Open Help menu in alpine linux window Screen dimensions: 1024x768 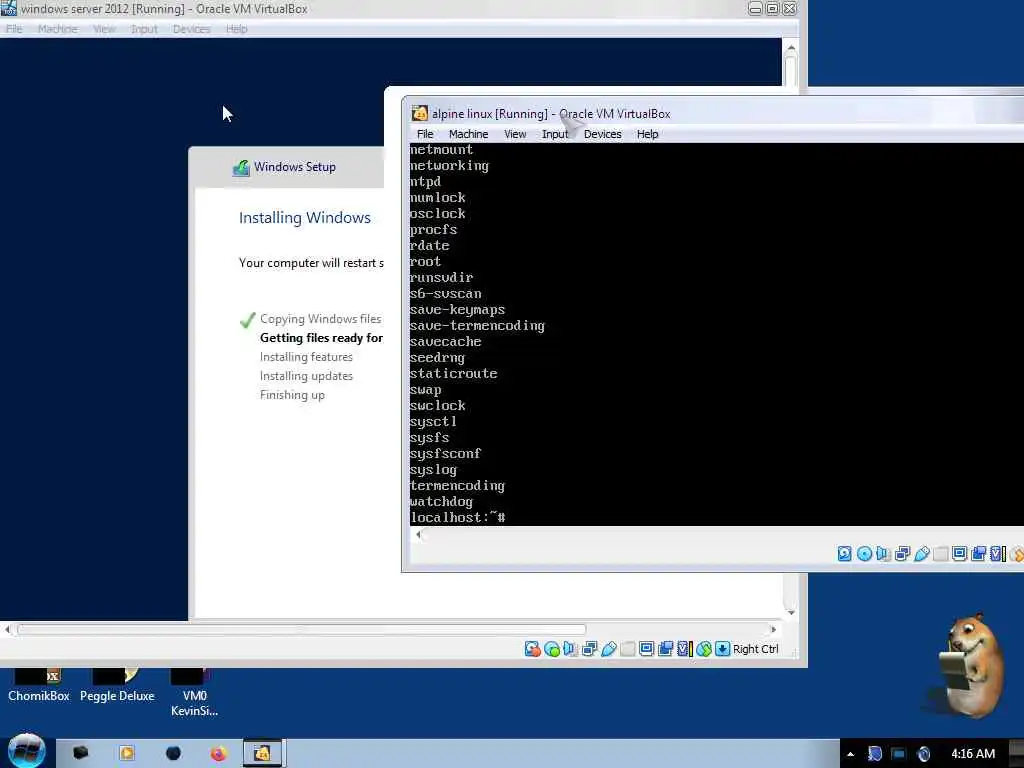pos(647,134)
